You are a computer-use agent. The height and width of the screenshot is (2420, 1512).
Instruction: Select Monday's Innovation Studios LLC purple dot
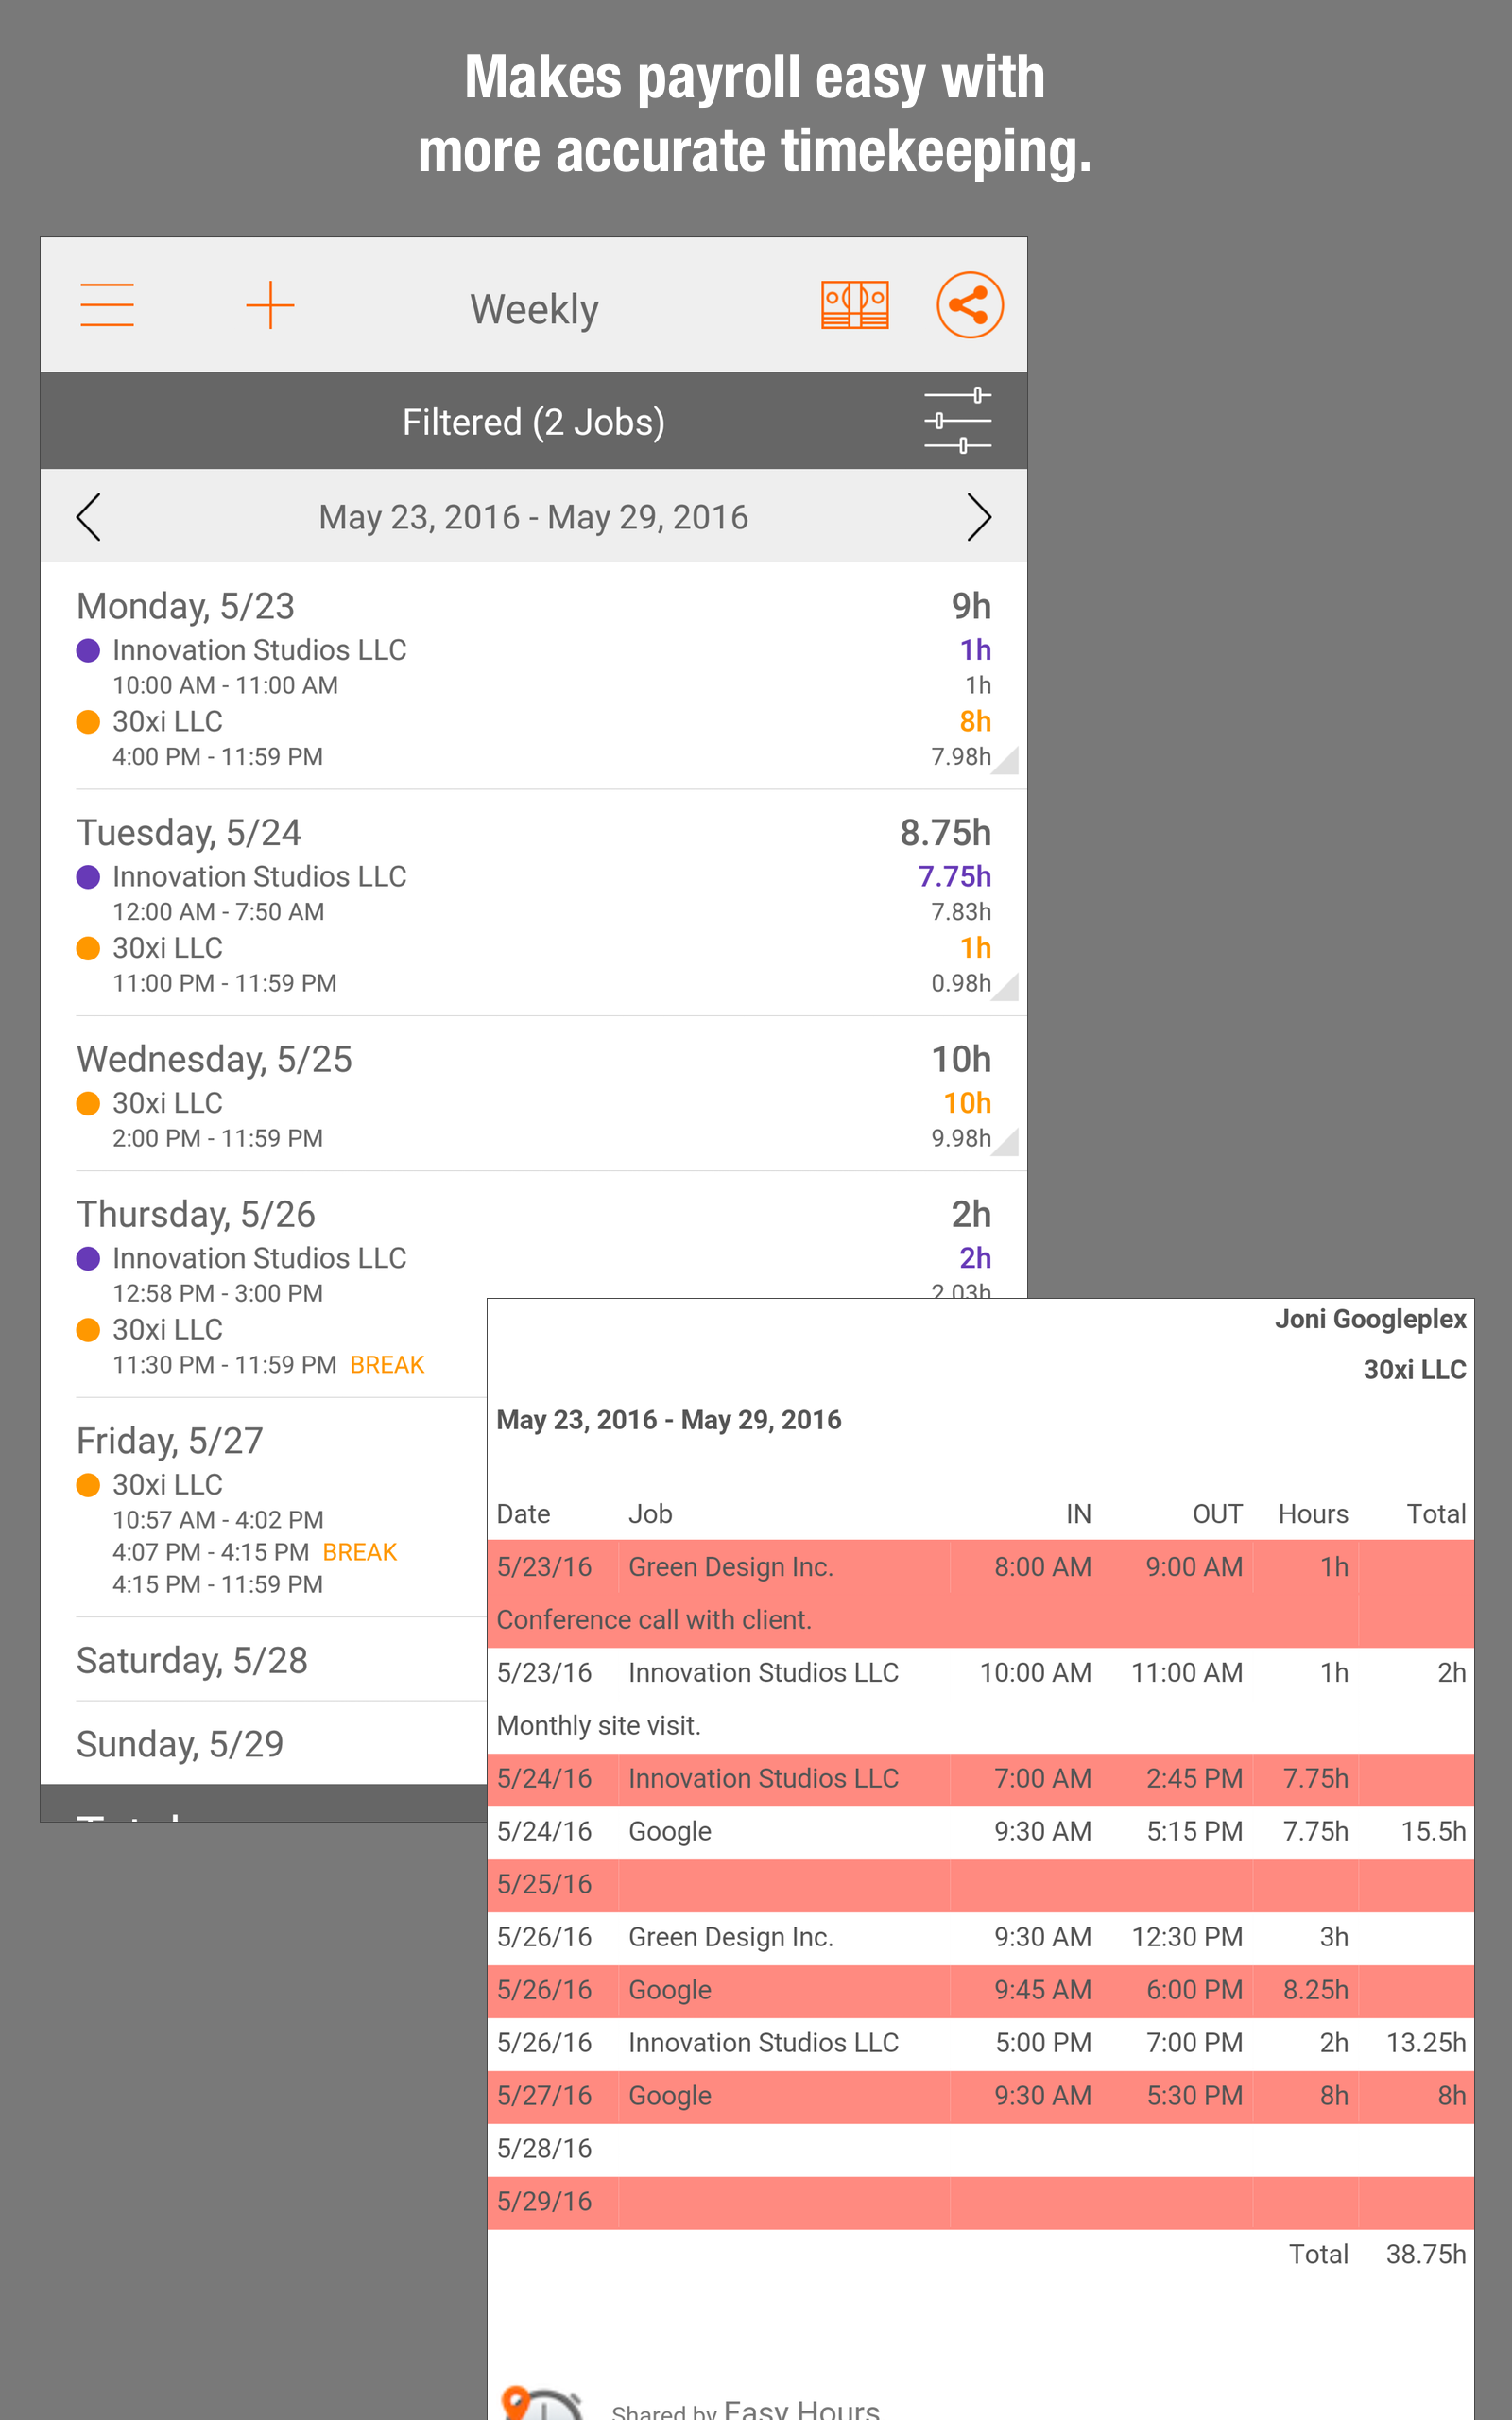point(88,650)
